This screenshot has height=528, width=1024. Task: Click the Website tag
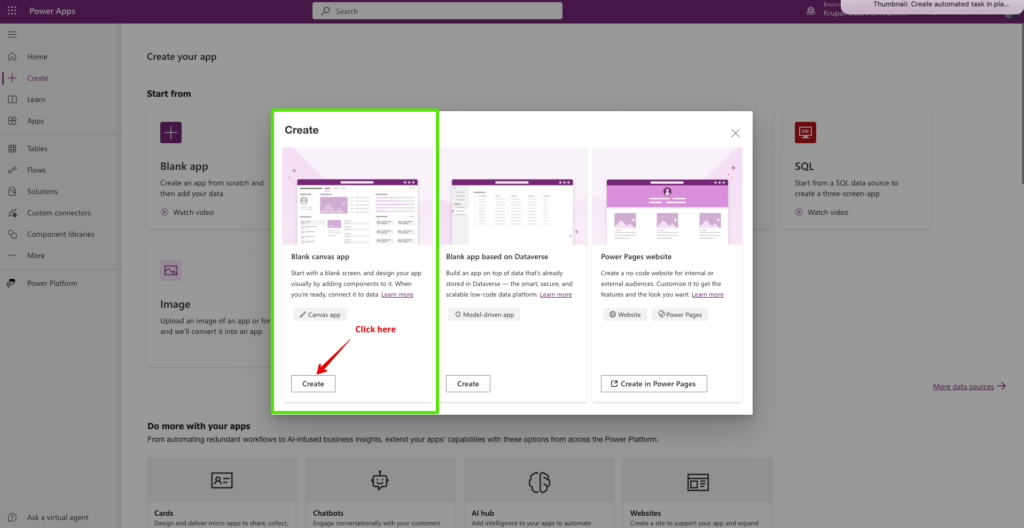click(x=625, y=314)
